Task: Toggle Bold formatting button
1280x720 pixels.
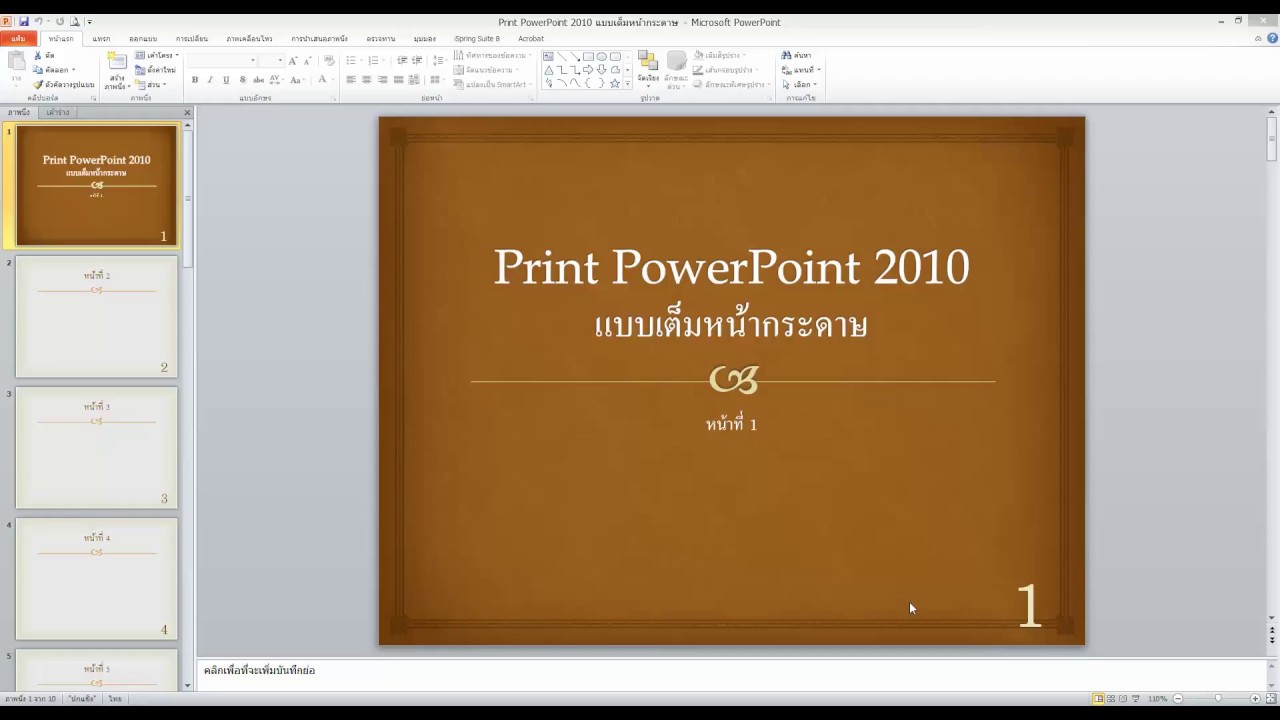Action: point(194,80)
